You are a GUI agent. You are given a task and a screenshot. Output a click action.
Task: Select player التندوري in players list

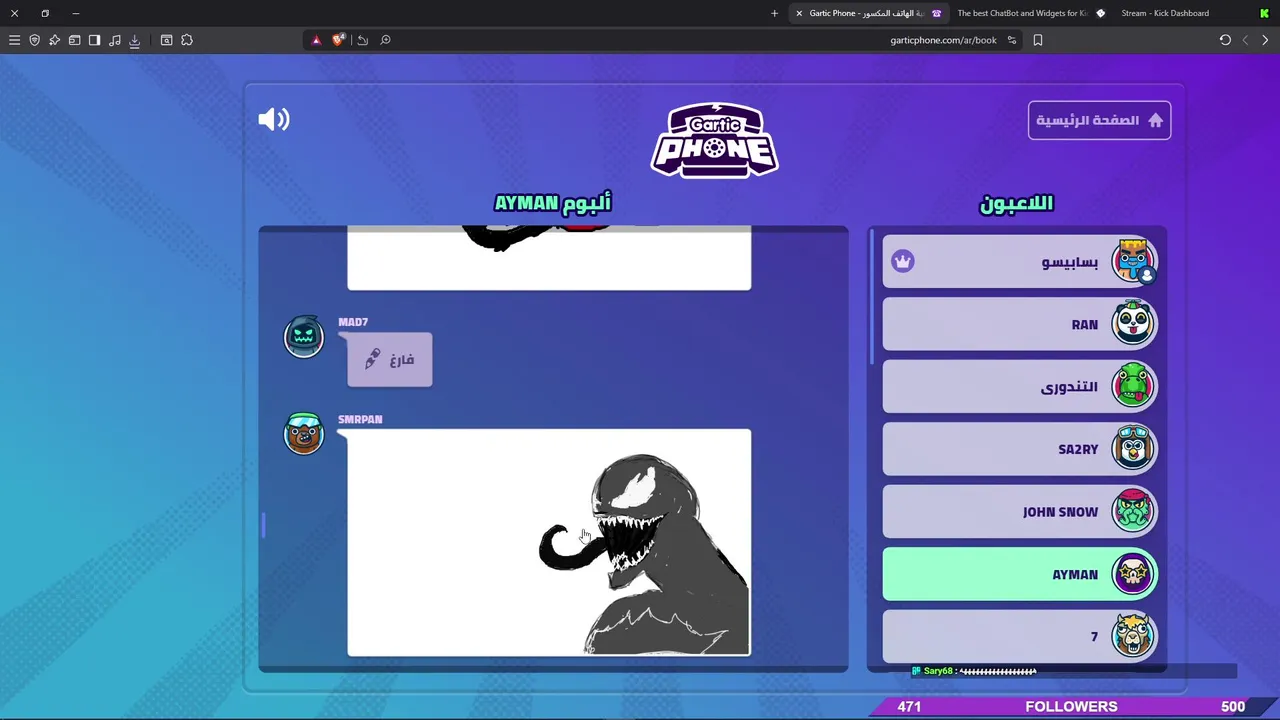[x=1020, y=387]
